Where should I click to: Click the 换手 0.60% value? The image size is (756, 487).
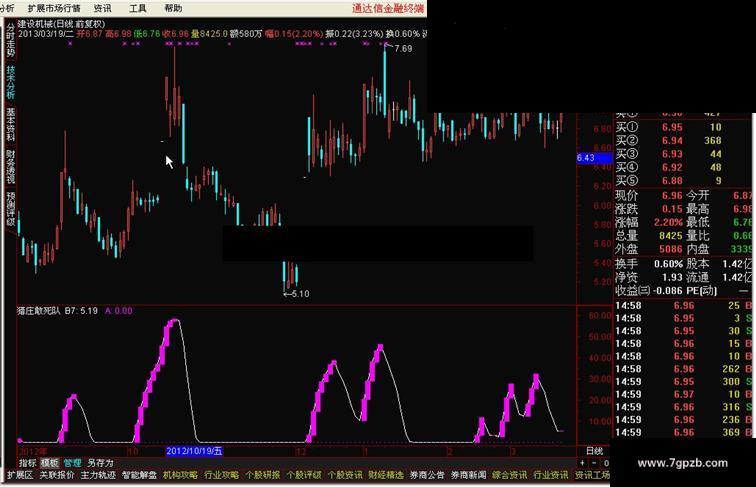click(x=668, y=264)
